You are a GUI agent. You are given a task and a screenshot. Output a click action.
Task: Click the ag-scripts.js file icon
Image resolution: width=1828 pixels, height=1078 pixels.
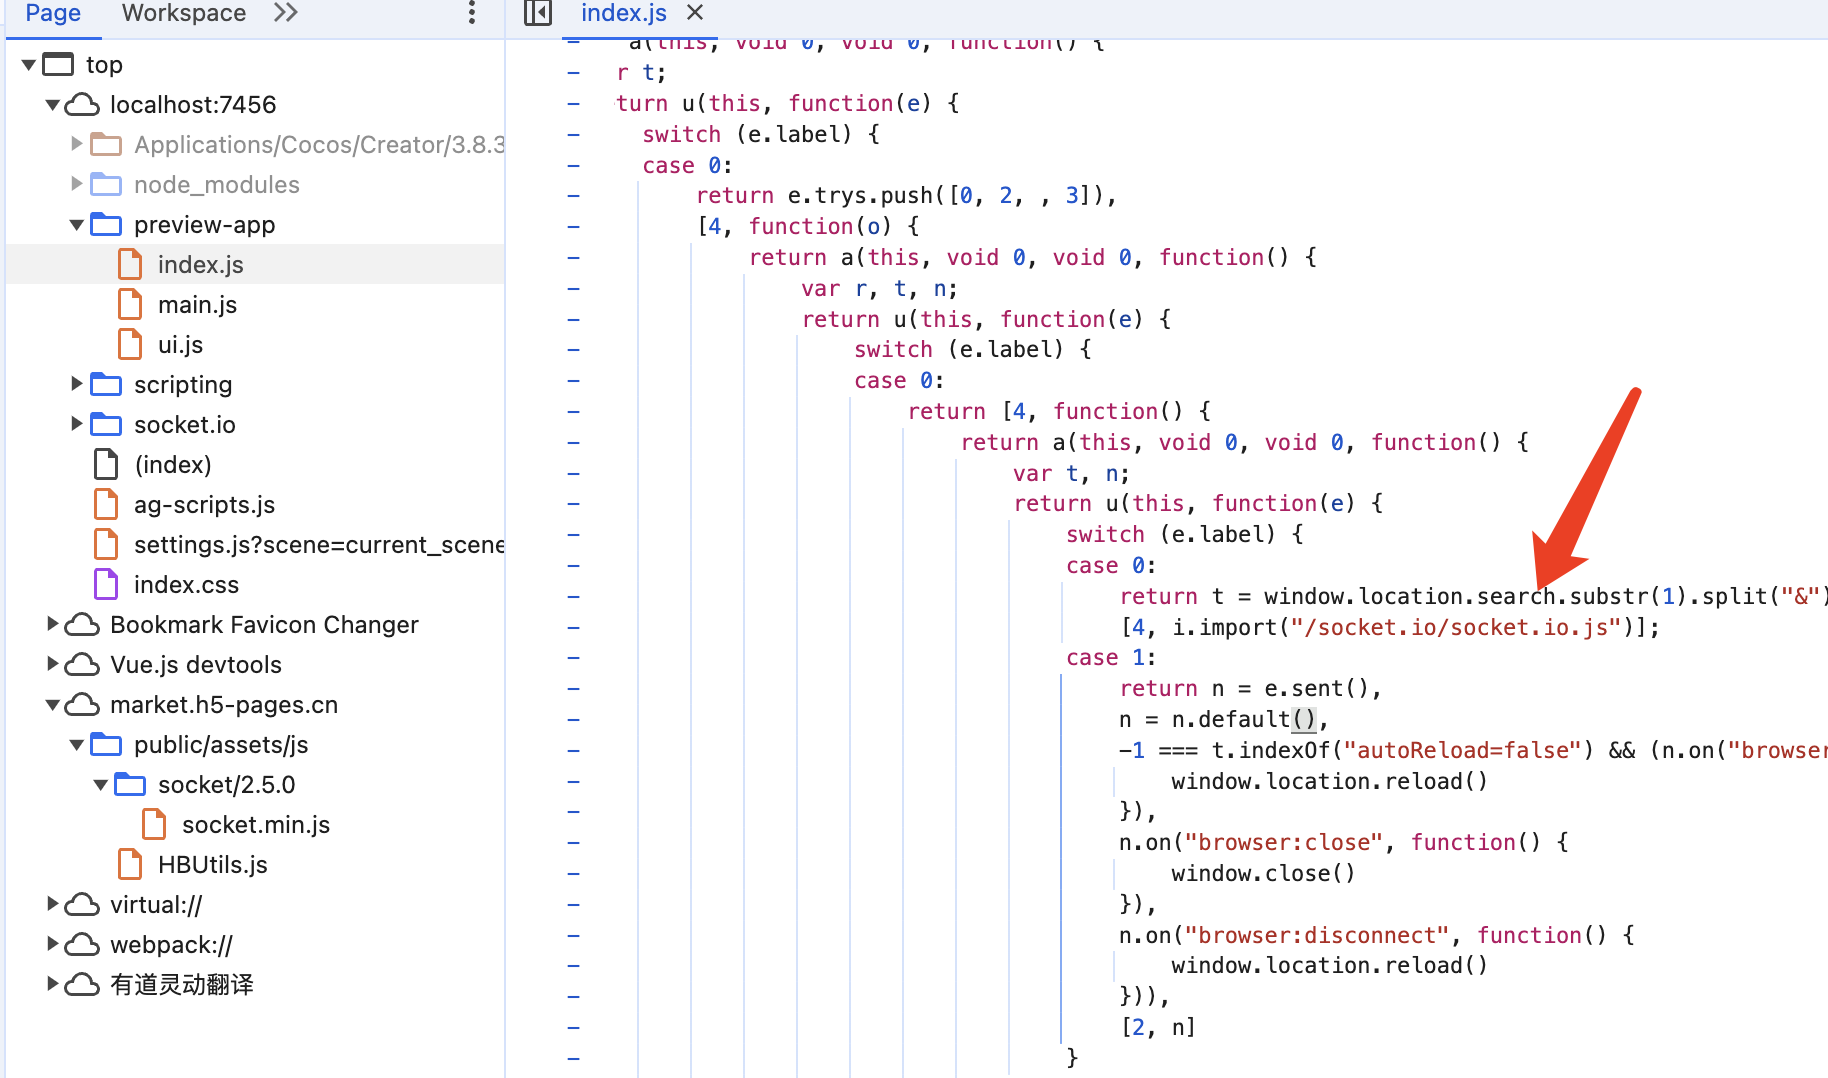[106, 504]
